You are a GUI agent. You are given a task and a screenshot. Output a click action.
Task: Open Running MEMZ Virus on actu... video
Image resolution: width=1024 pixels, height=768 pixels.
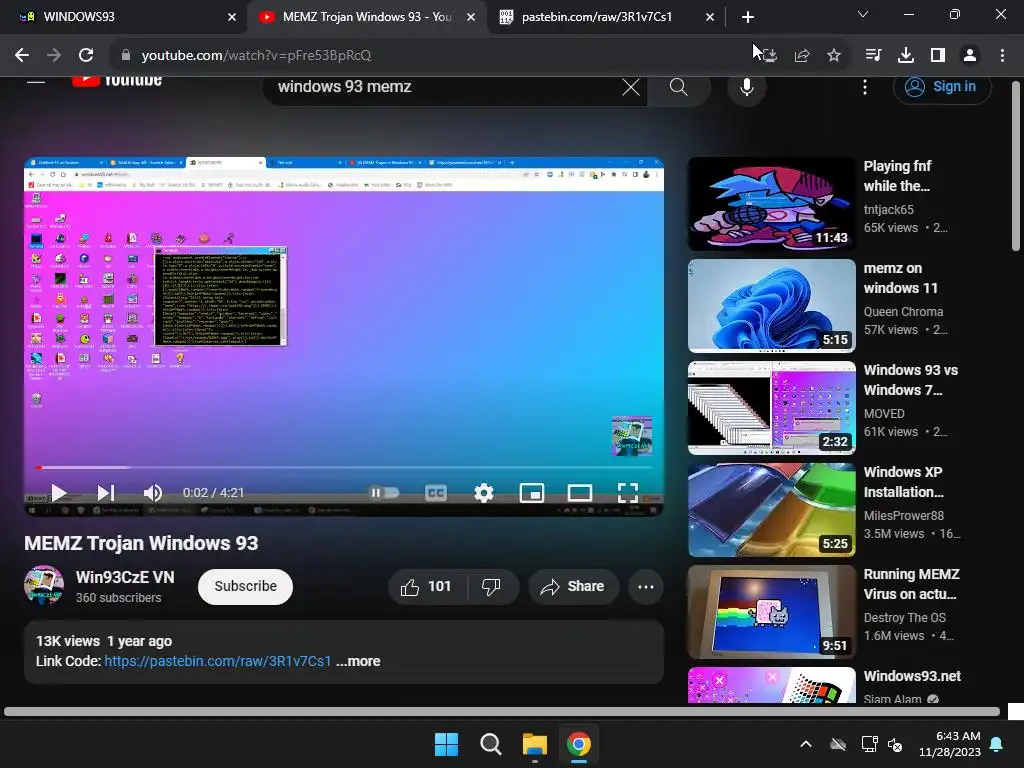[x=771, y=612]
